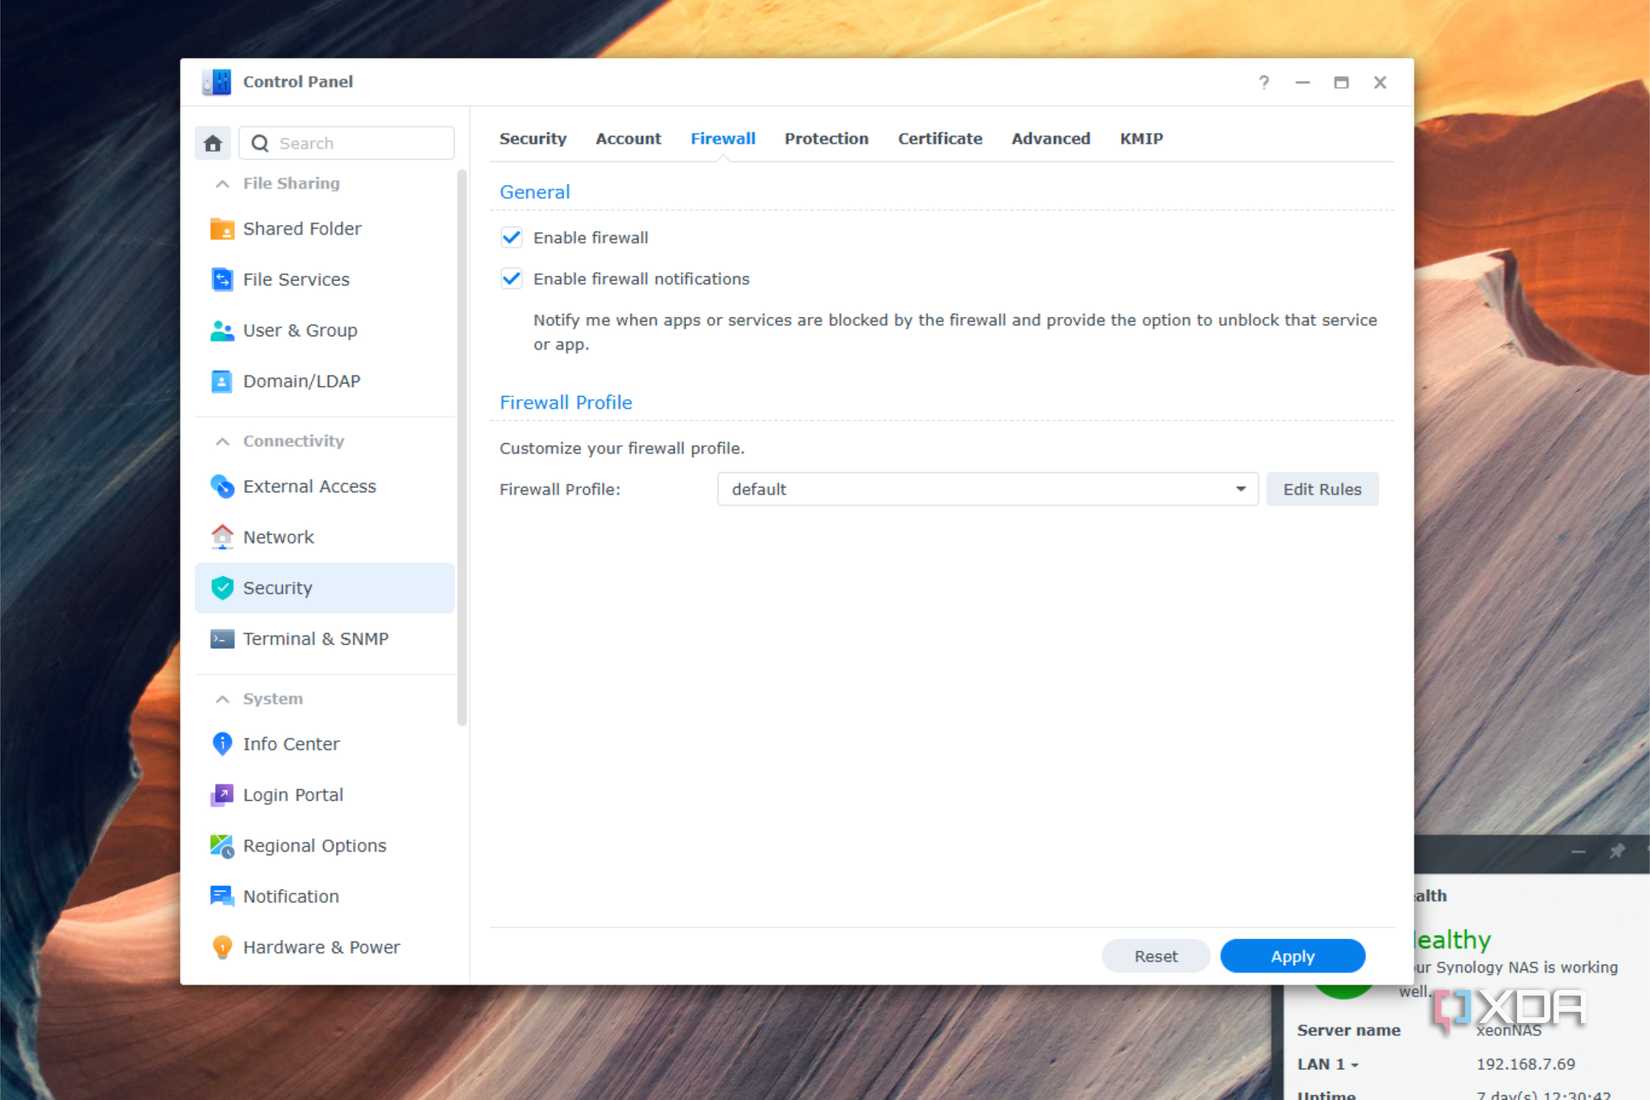Uncheck Enable firewall checkbox
Viewport: 1650px width, 1100px height.
[511, 237]
